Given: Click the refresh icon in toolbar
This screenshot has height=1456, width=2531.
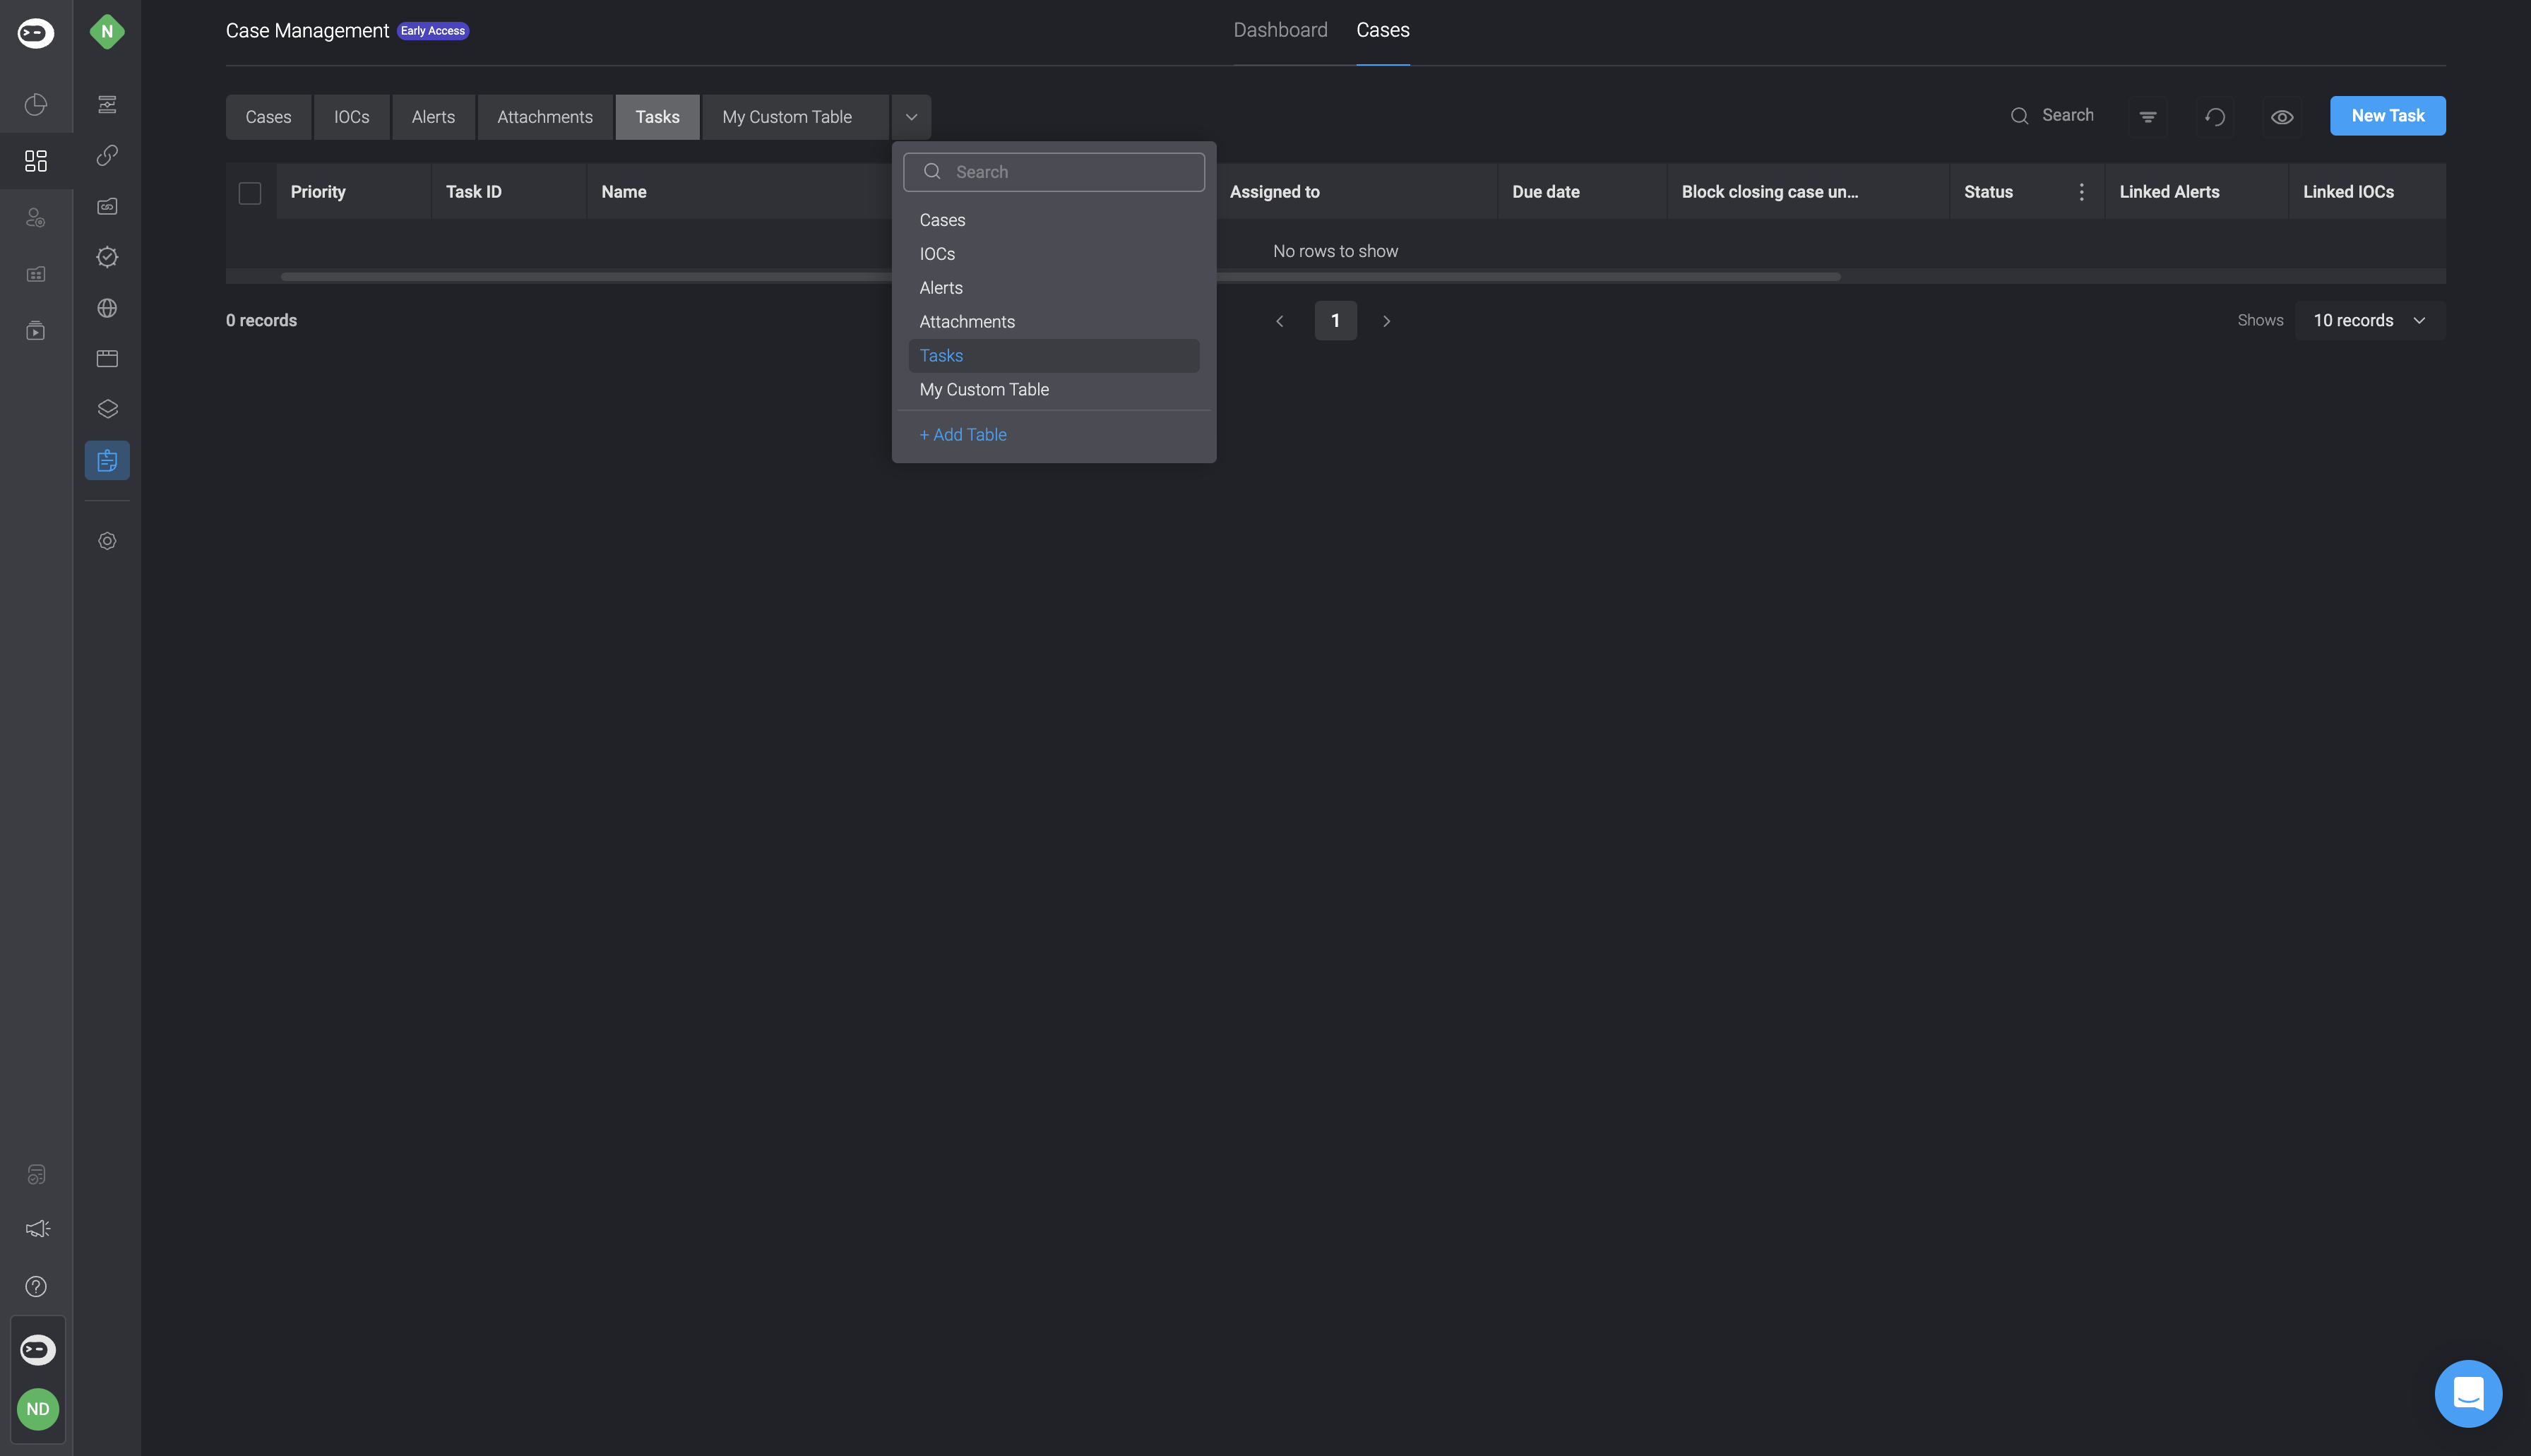Looking at the screenshot, I should 2215,117.
